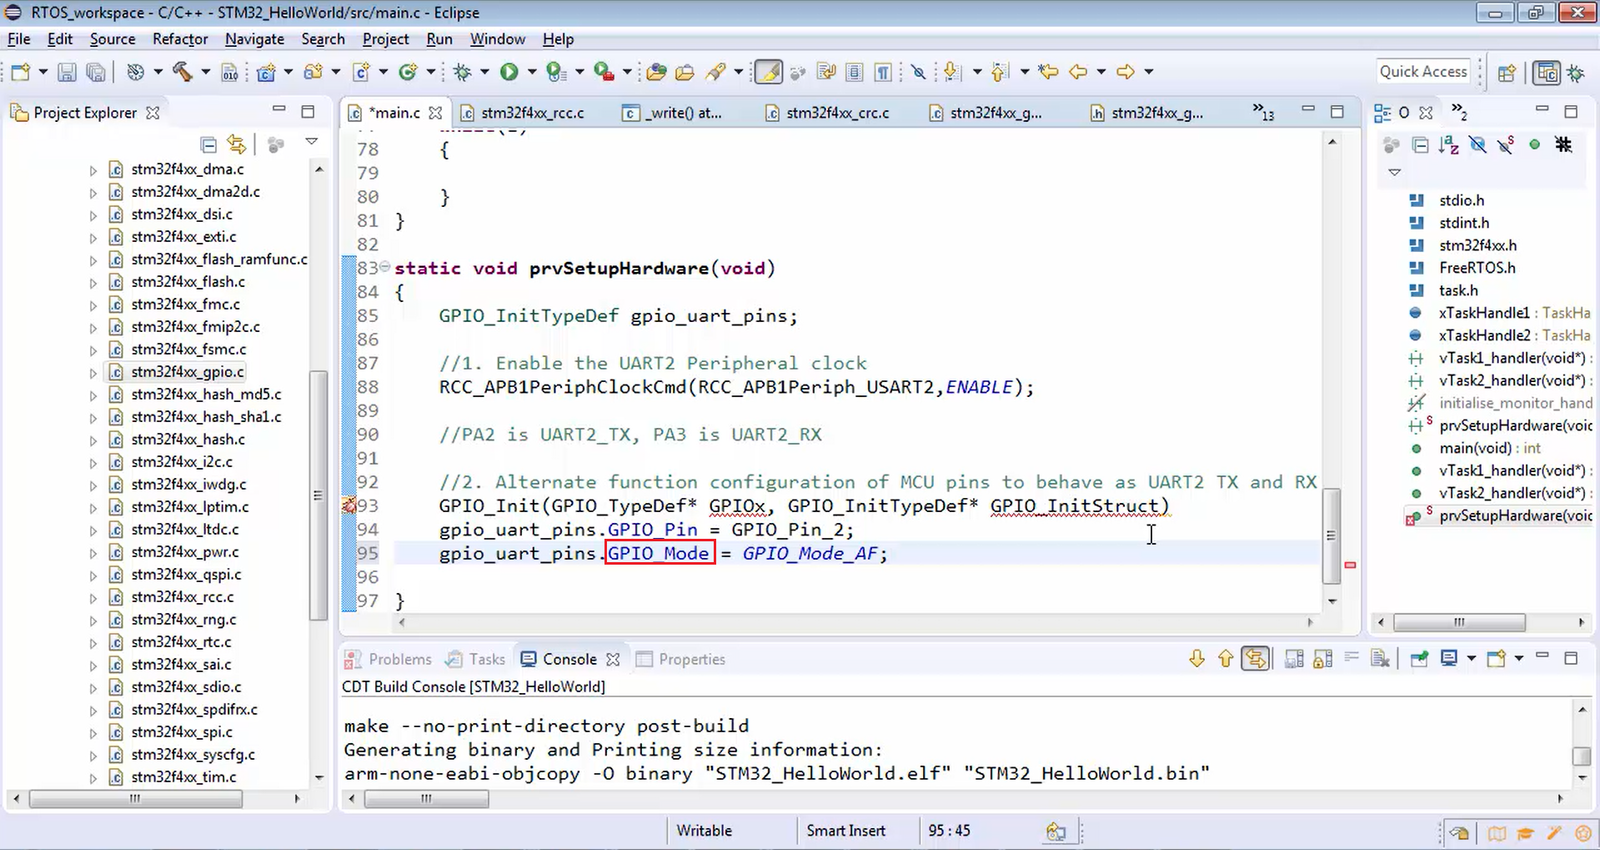Screen dimensions: 1600x850
Task: Open the Run button dropdown arrow
Action: click(532, 72)
